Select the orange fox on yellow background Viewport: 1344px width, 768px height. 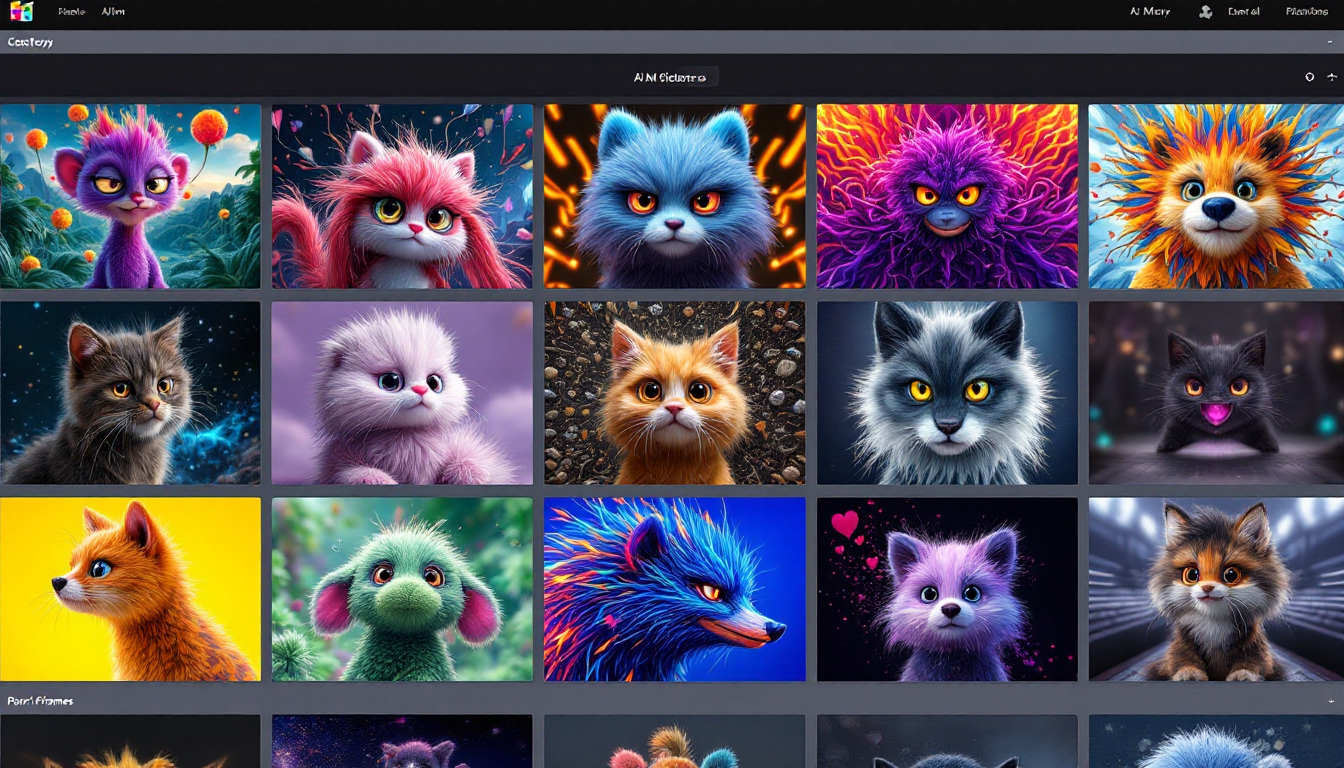coord(130,589)
